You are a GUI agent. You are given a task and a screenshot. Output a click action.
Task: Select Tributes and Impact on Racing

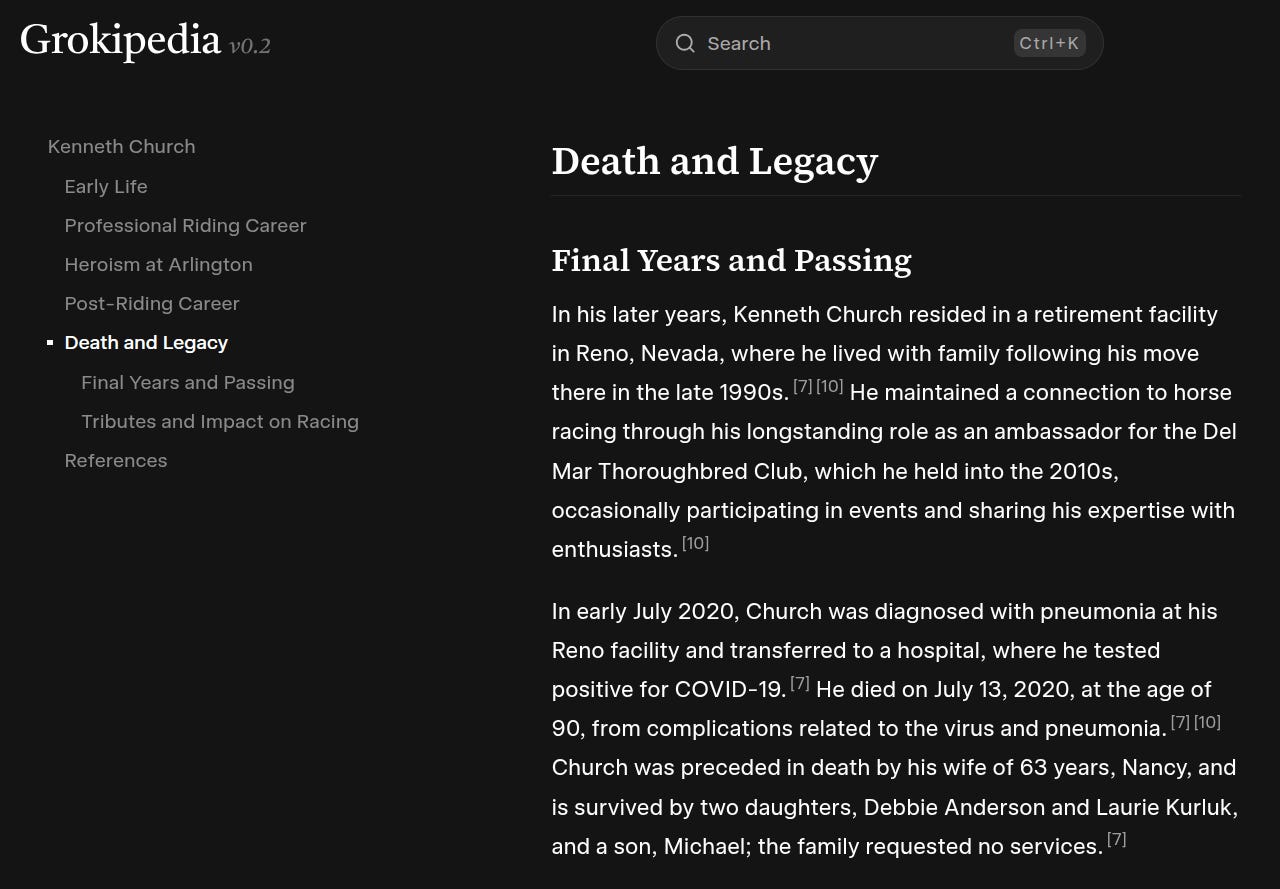pyautogui.click(x=220, y=421)
